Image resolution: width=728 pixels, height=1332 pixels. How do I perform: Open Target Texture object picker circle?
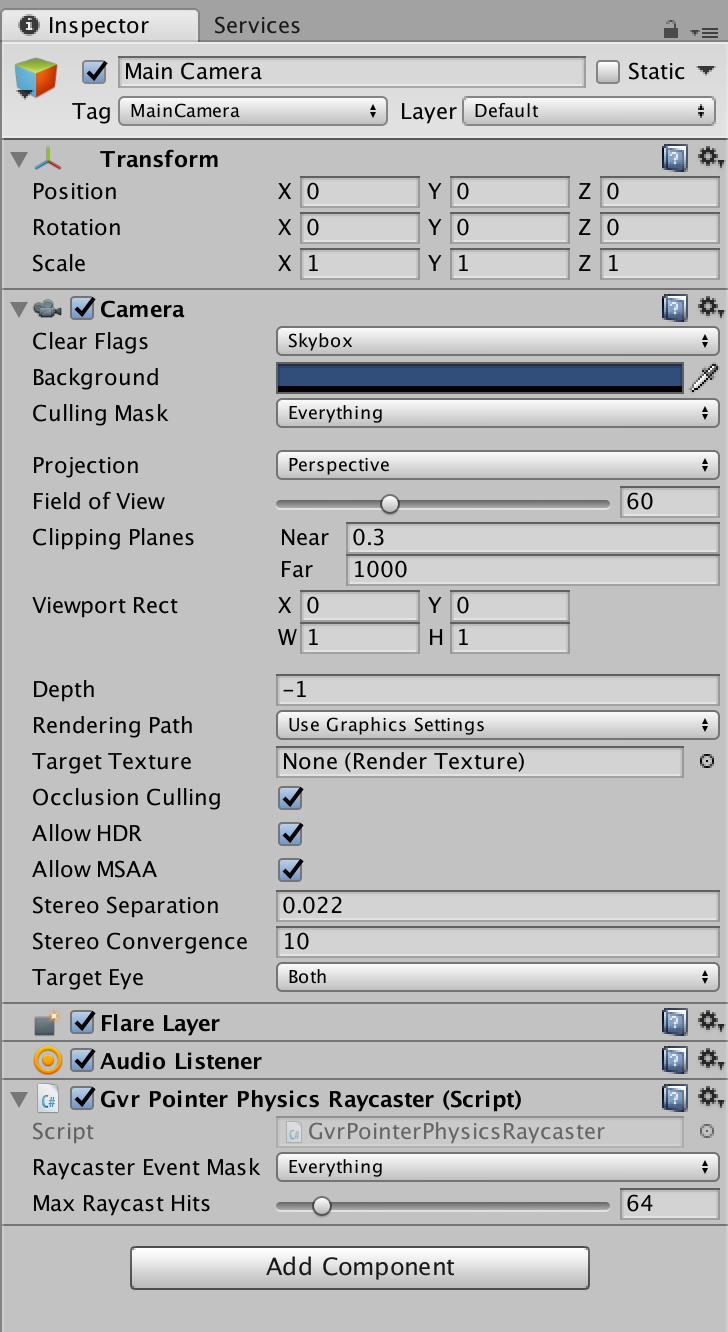click(x=707, y=761)
